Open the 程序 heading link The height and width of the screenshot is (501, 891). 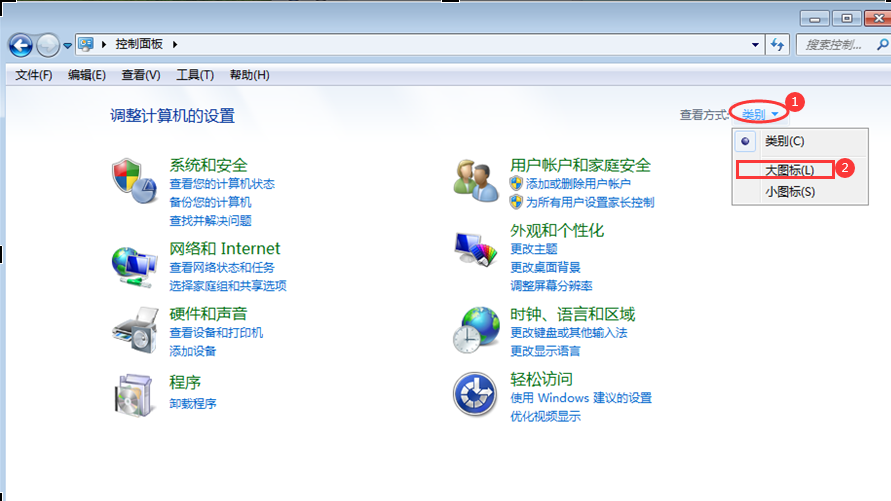pos(185,382)
